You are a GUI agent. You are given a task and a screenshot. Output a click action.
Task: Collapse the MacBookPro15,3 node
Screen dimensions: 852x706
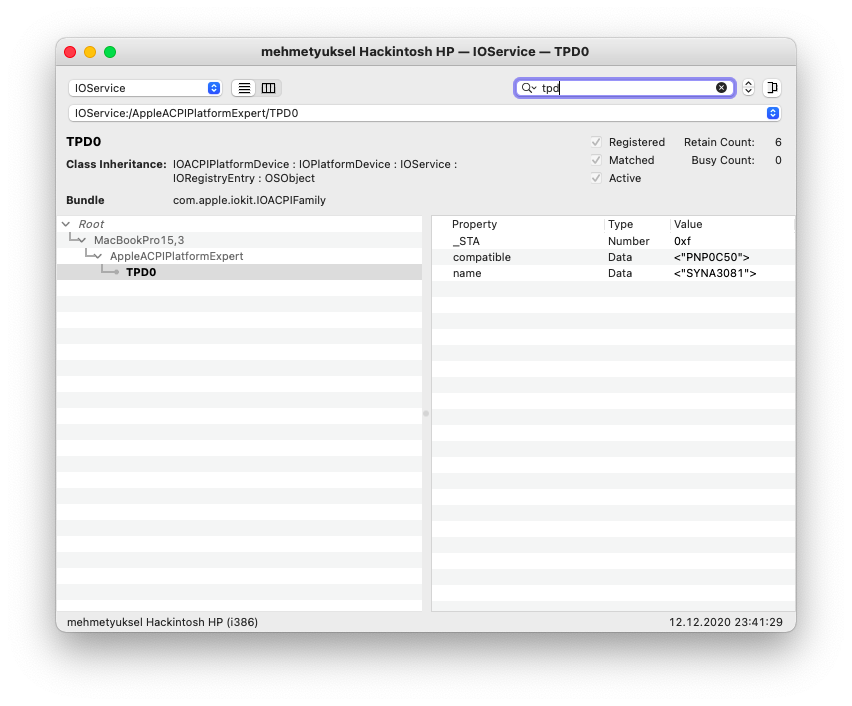(82, 241)
